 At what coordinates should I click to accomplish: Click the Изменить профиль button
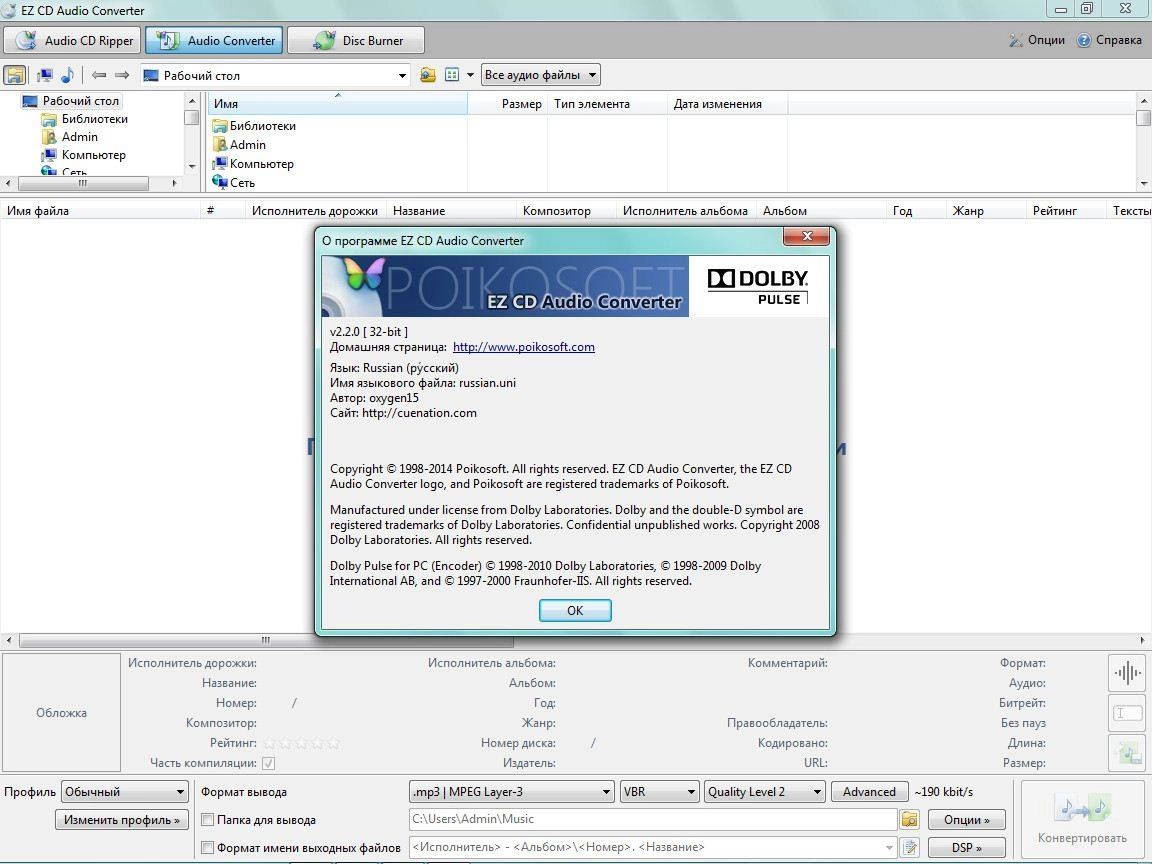(122, 820)
